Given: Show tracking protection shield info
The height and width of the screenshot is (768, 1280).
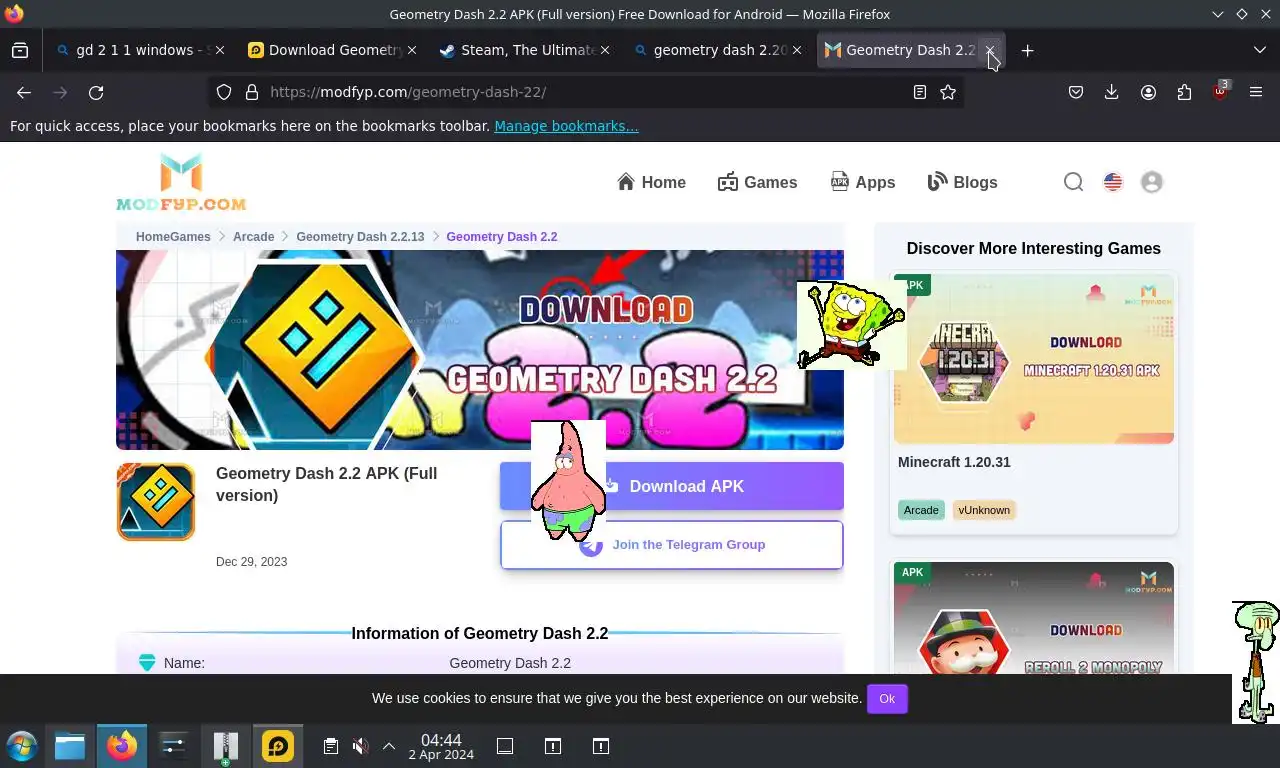Looking at the screenshot, I should coord(224,92).
